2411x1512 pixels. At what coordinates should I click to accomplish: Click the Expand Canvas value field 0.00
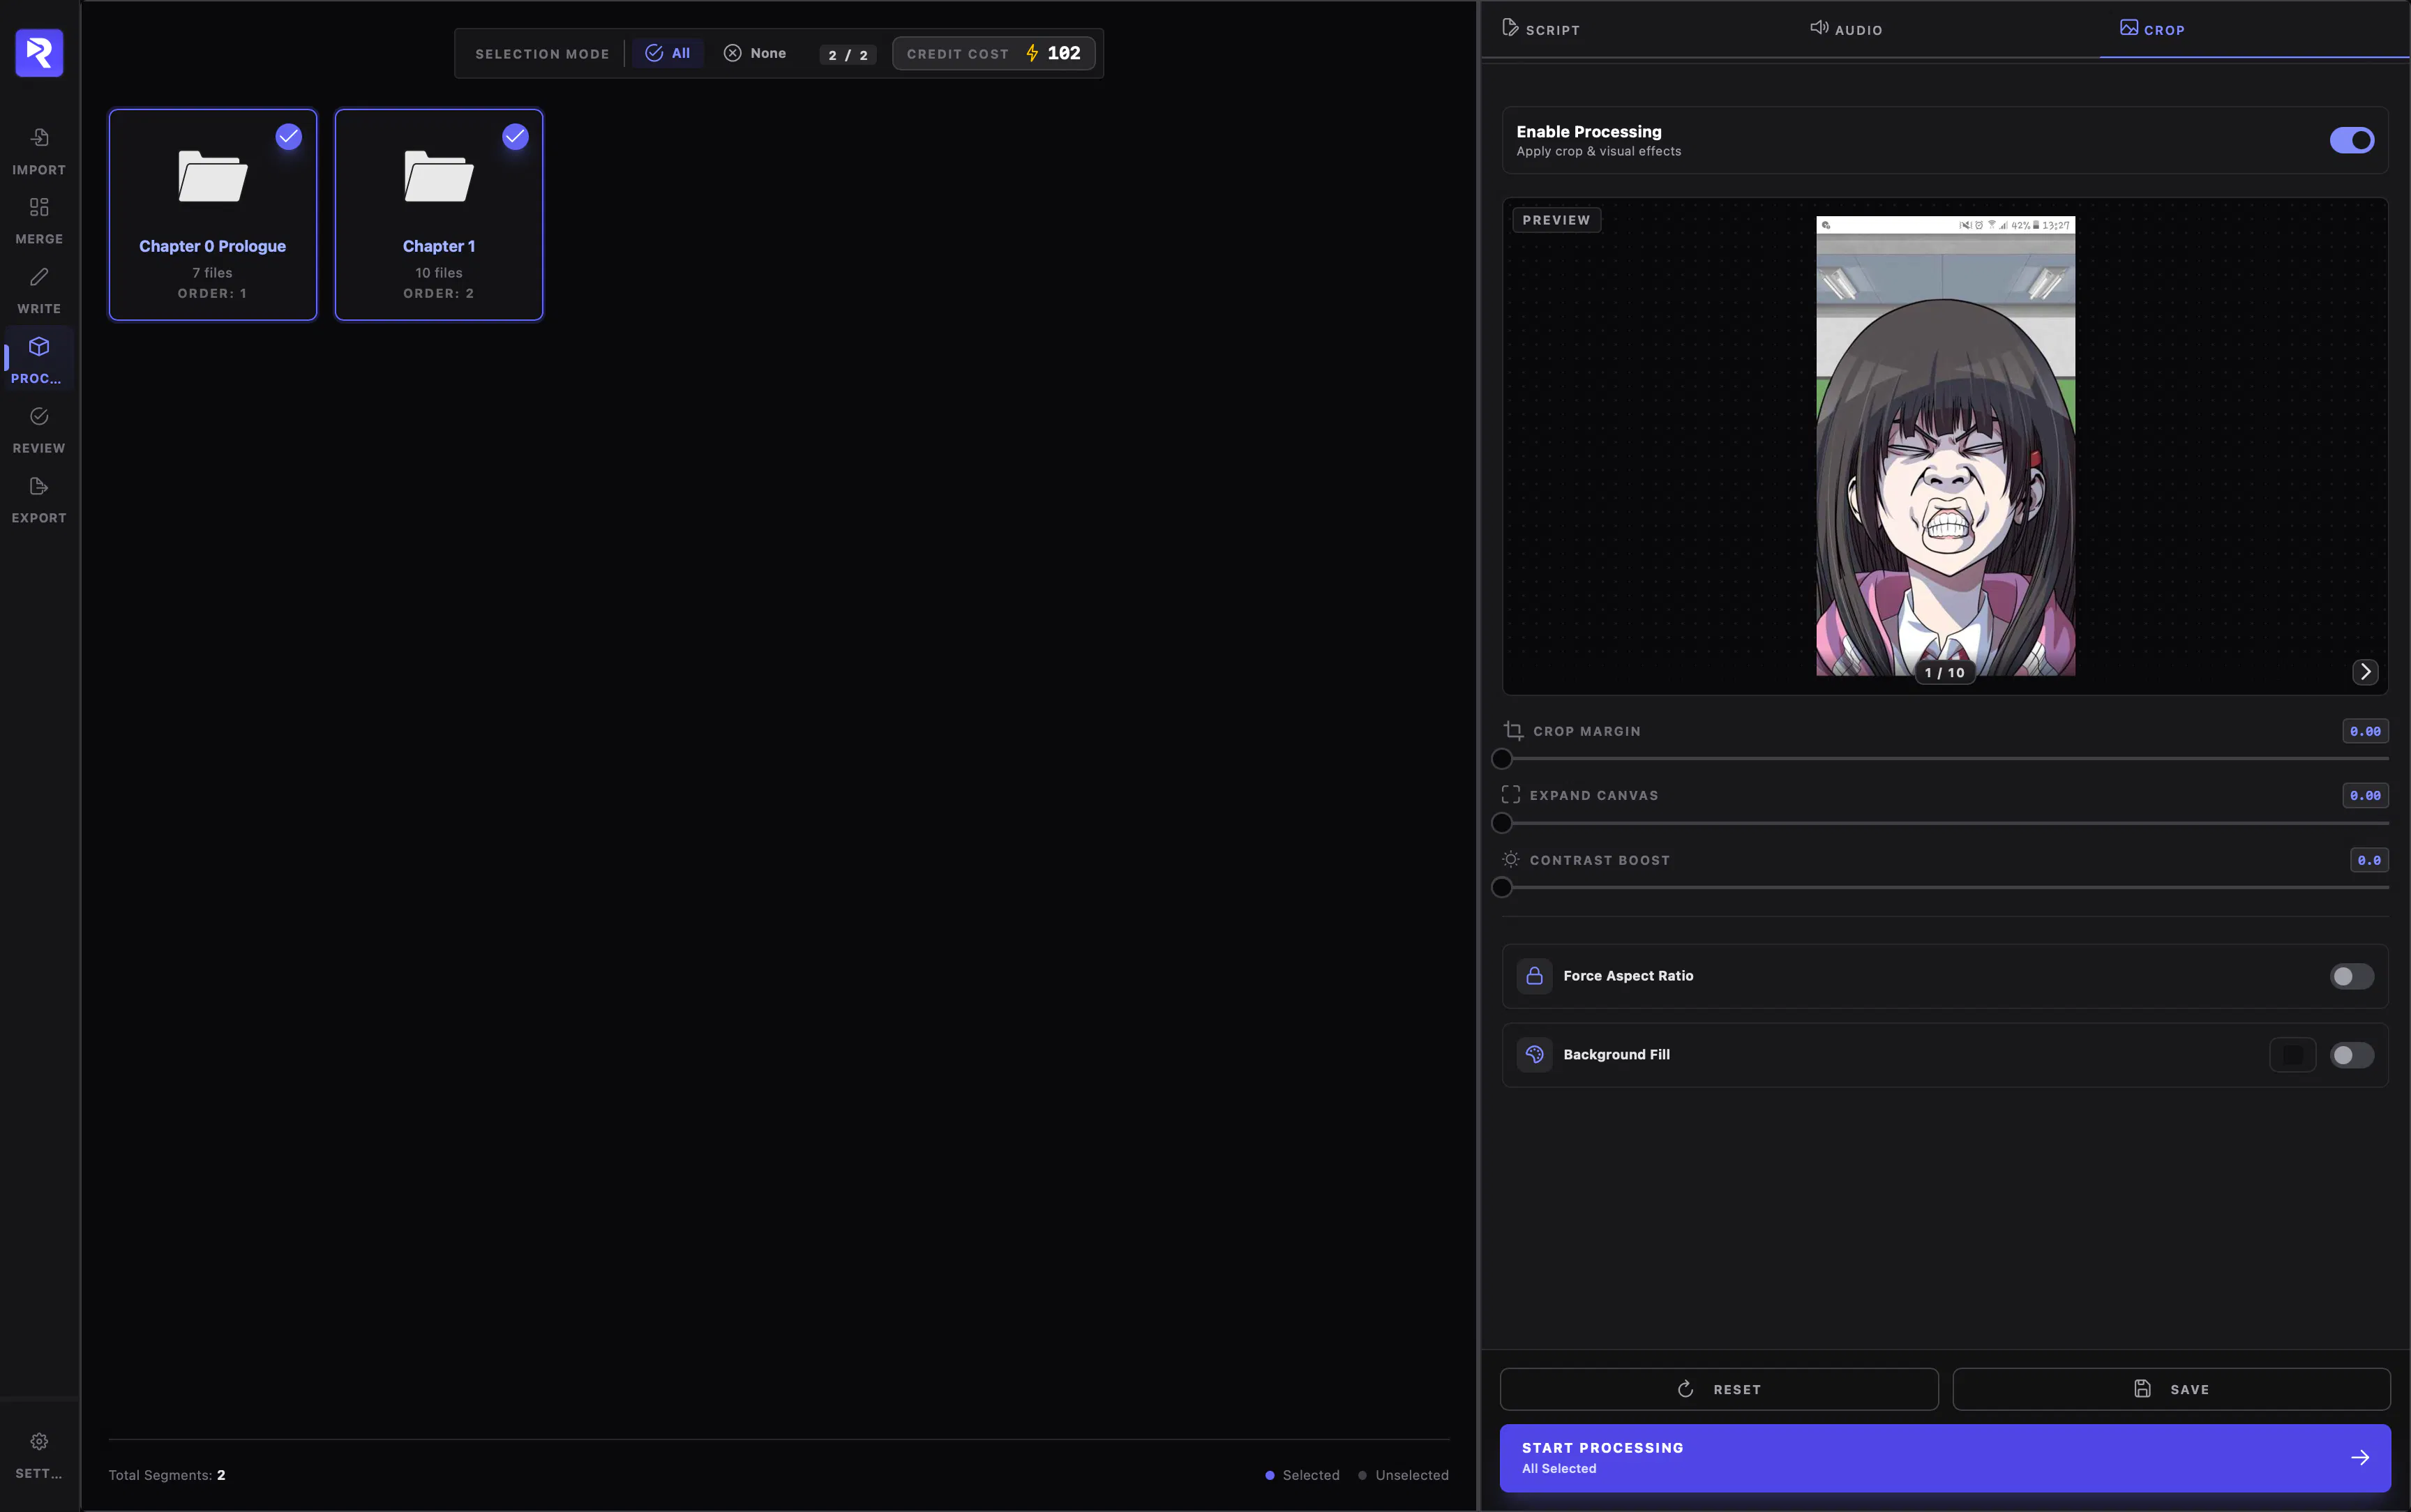pos(2365,795)
